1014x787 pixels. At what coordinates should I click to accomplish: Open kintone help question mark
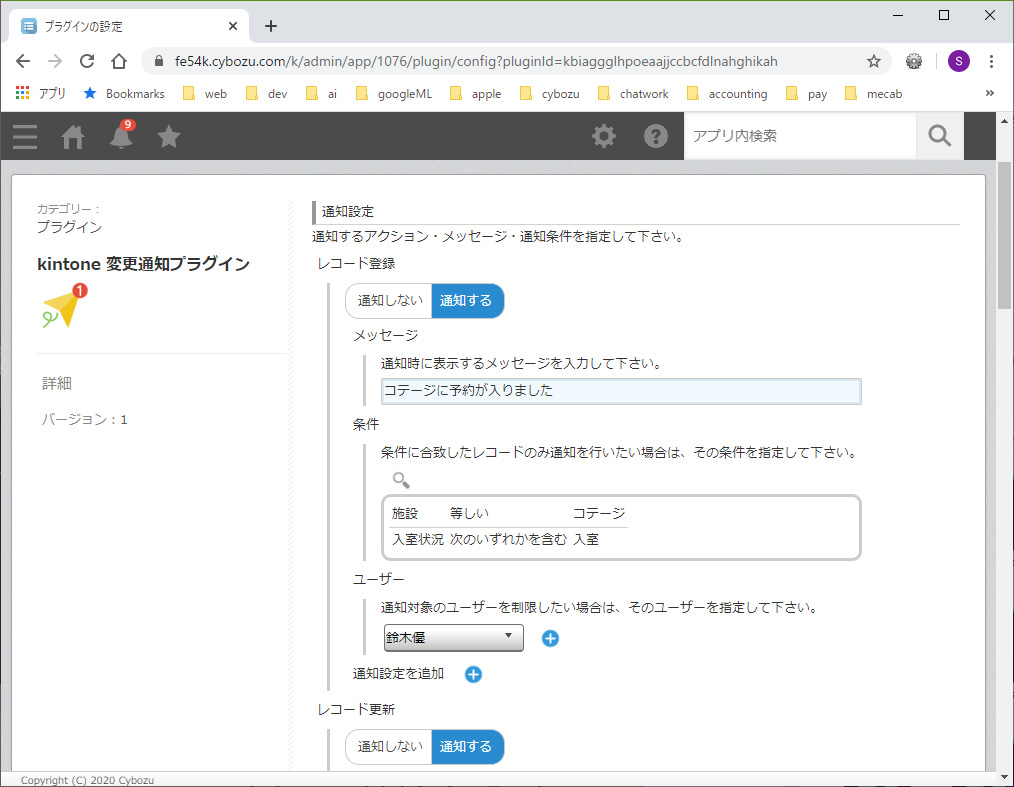[655, 136]
